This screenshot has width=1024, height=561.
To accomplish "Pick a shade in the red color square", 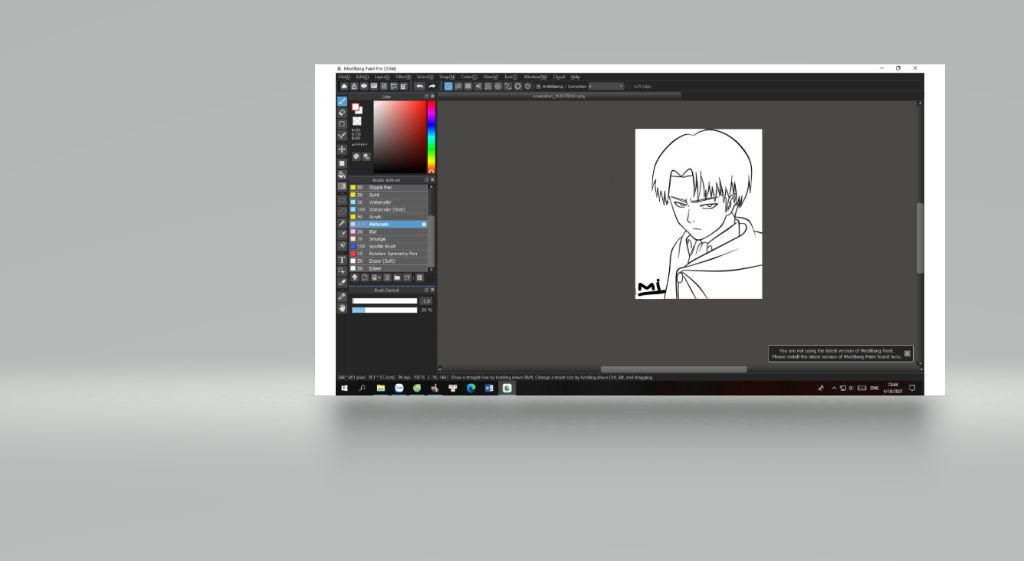I will point(400,137).
